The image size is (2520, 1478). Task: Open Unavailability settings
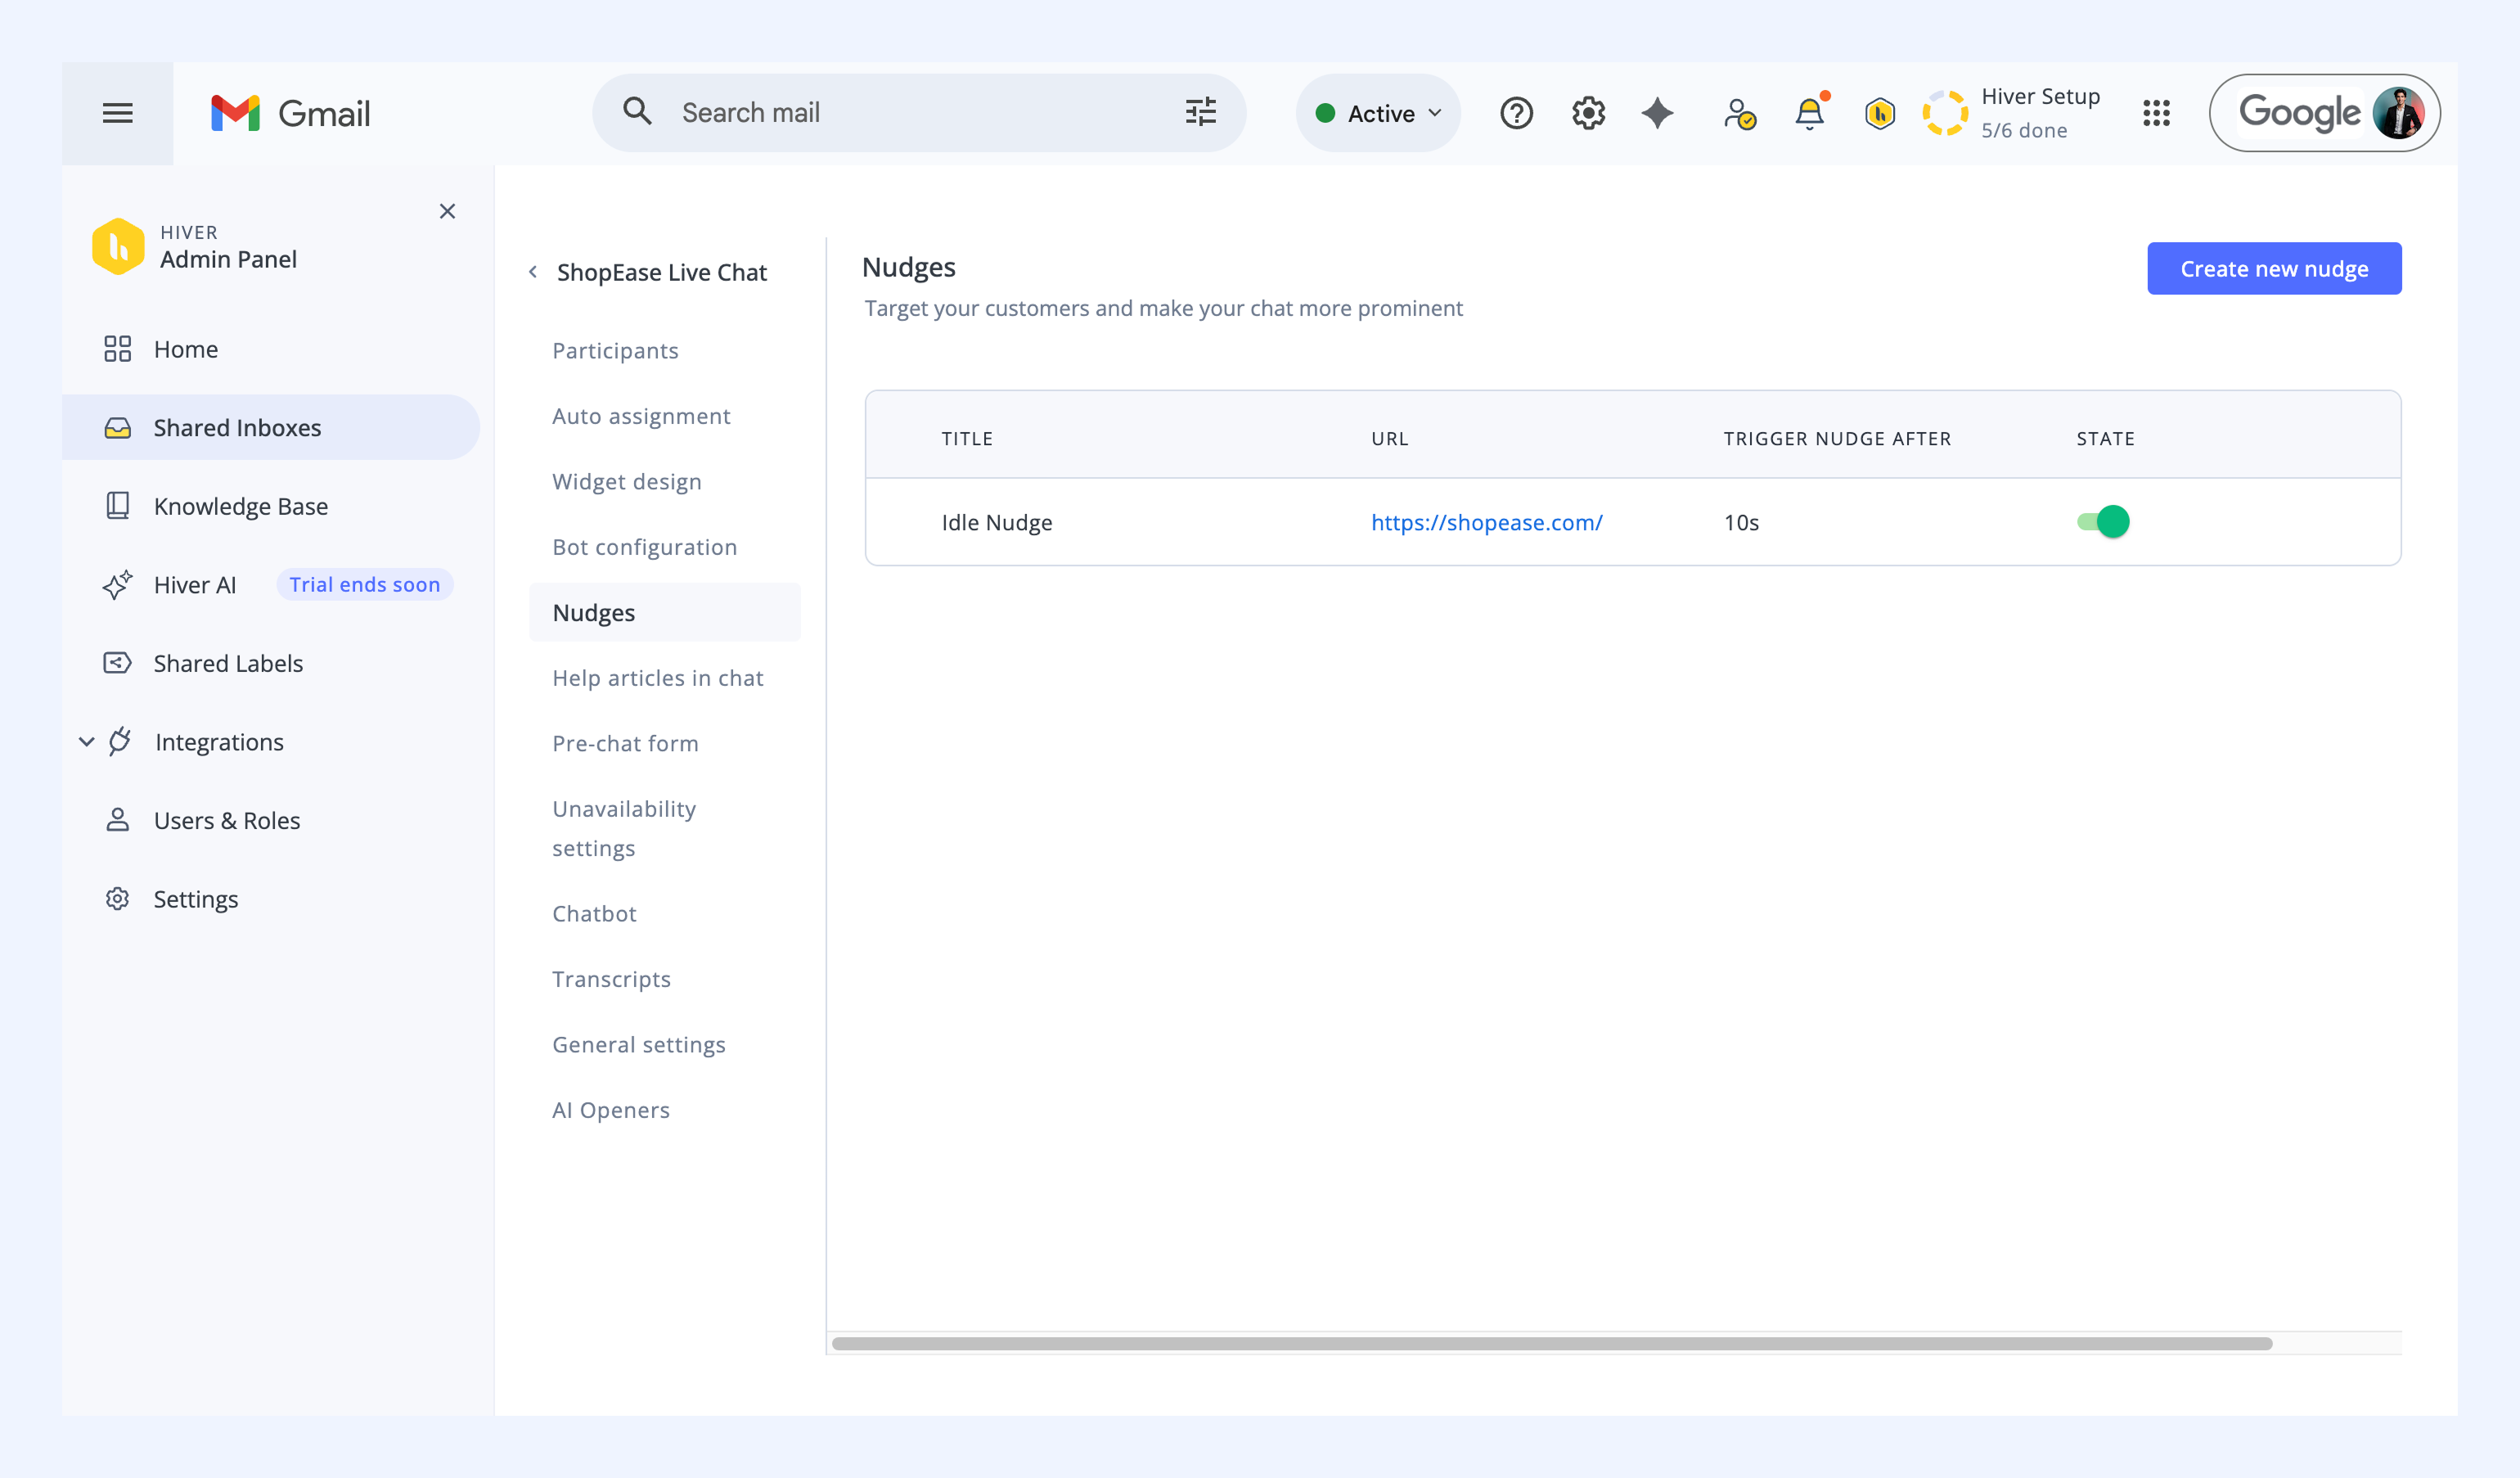tap(624, 829)
